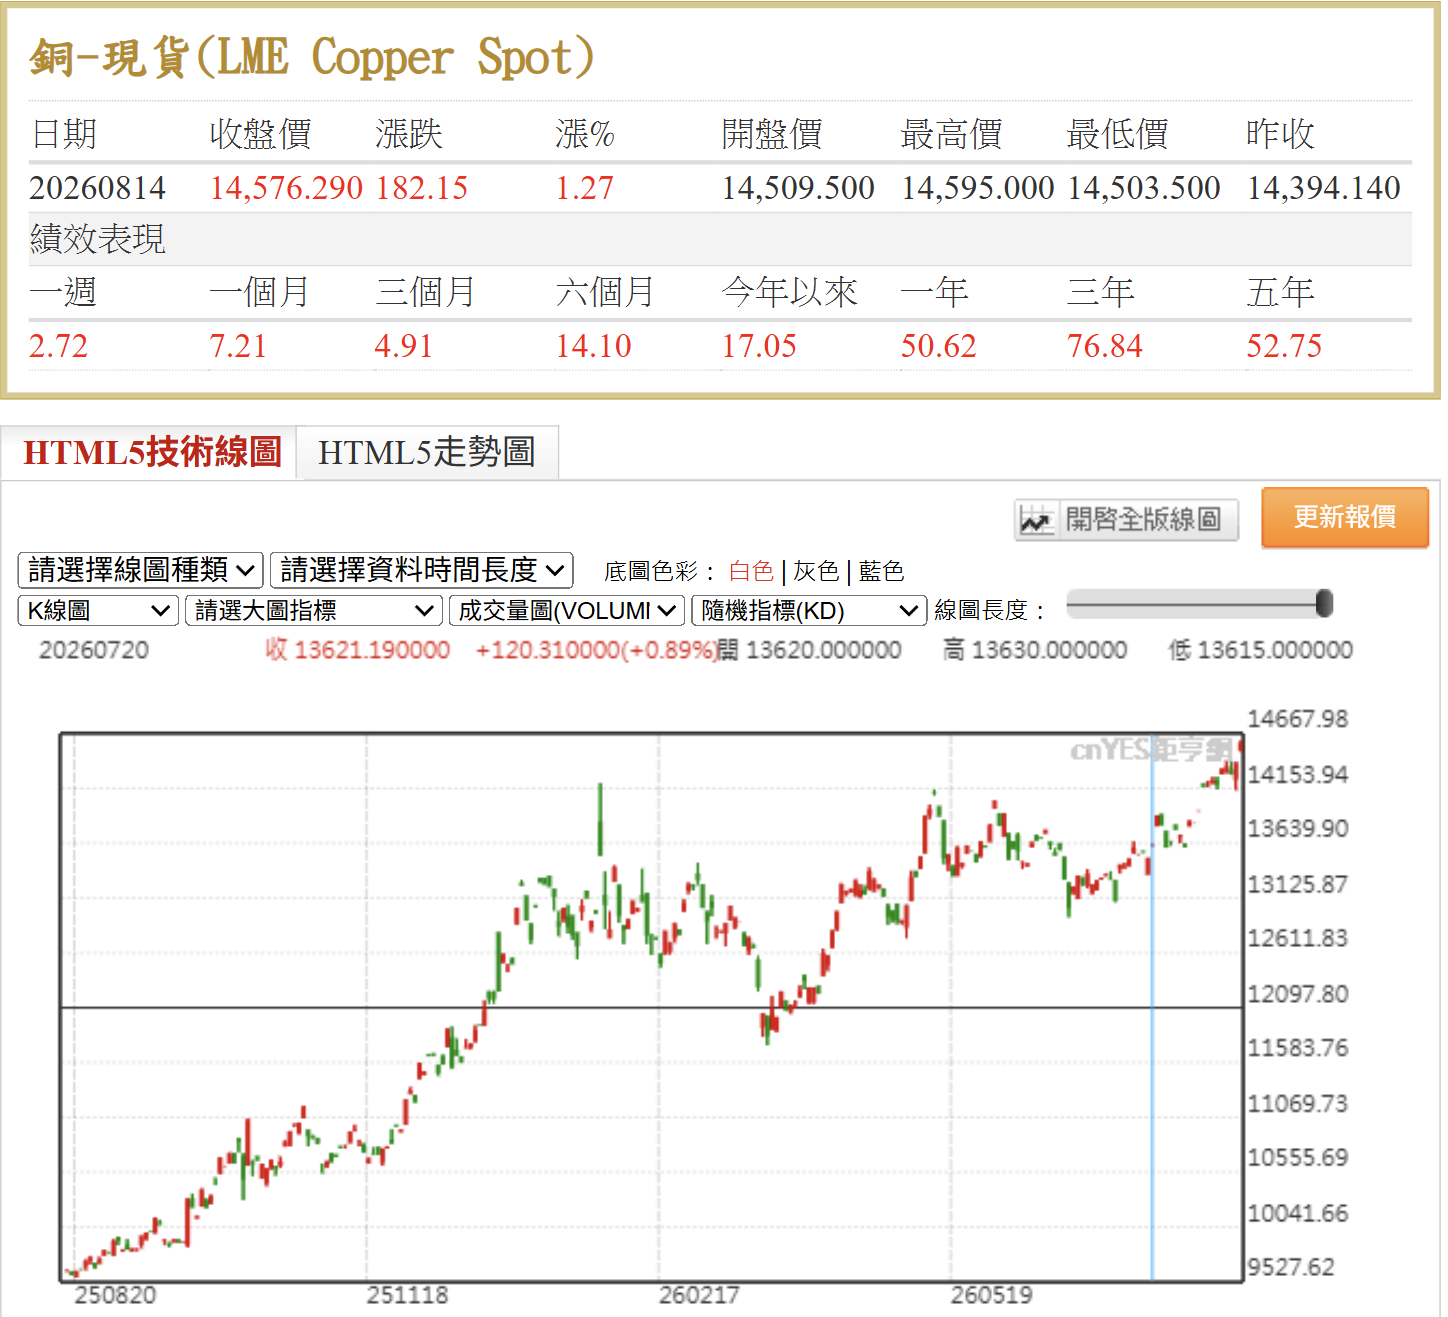Switch to HTML5走勢圖 tab
The width and height of the screenshot is (1448, 1317).
tap(427, 452)
